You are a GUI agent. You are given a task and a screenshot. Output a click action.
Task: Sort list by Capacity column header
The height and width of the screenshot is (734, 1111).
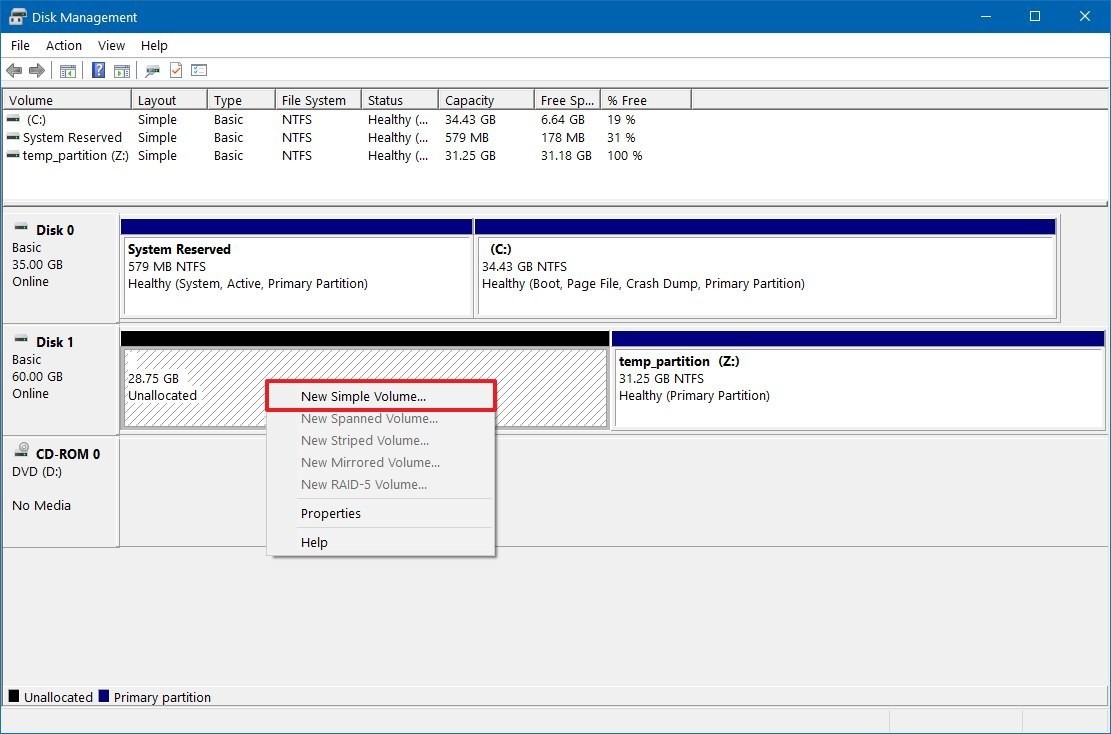[470, 100]
